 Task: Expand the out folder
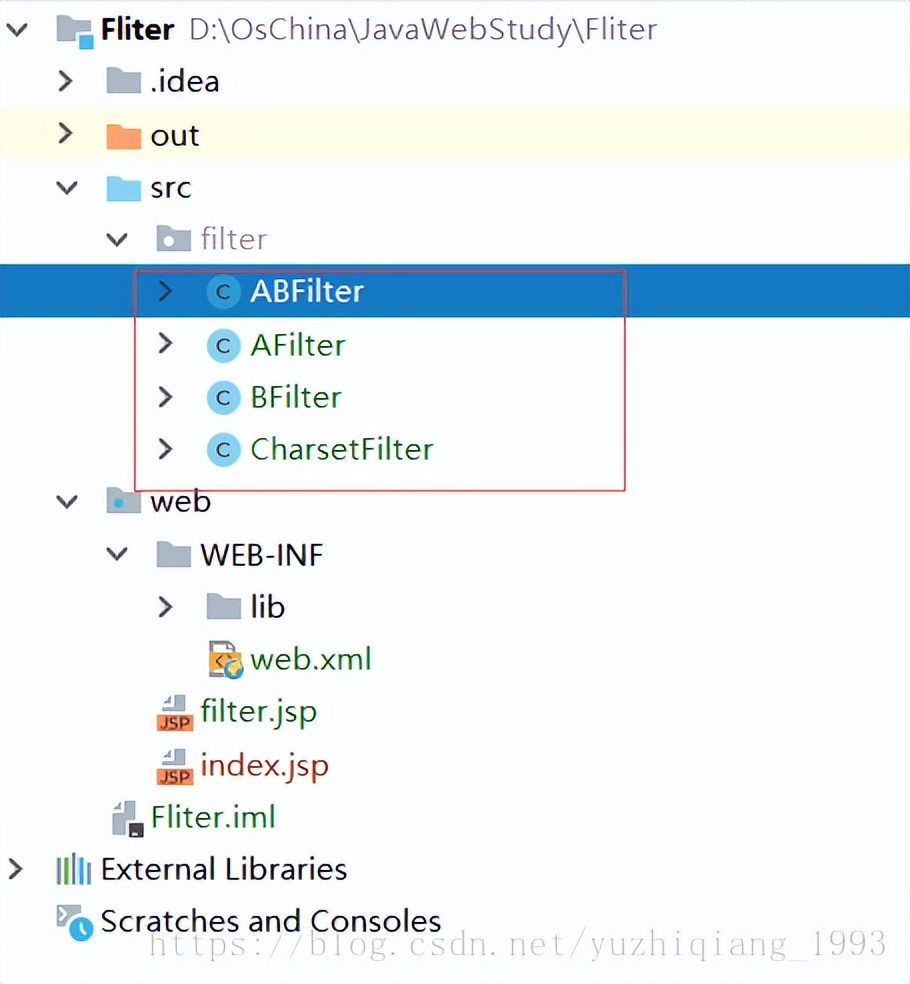tap(65, 133)
